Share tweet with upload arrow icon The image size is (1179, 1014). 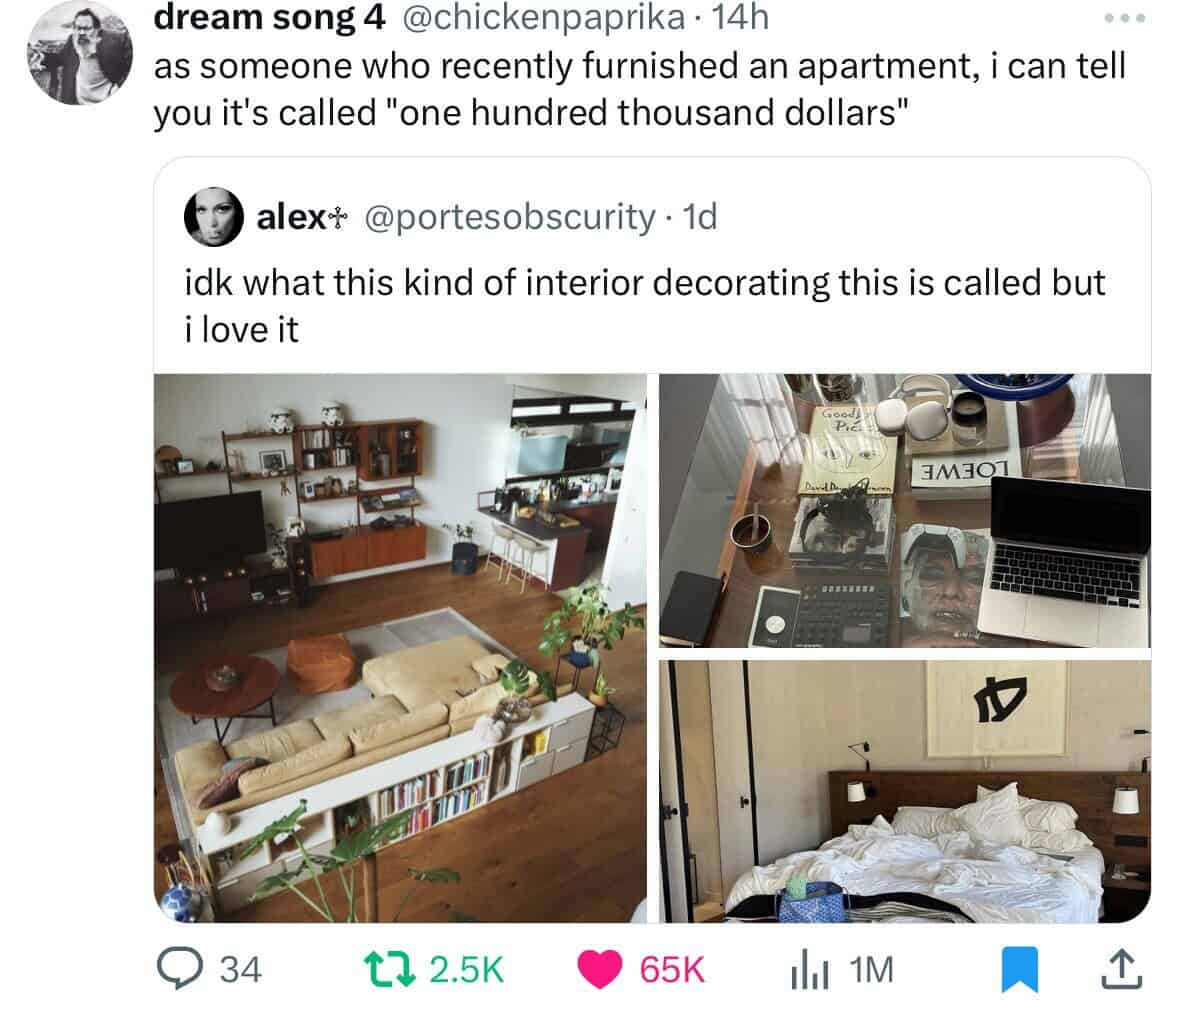1121,970
